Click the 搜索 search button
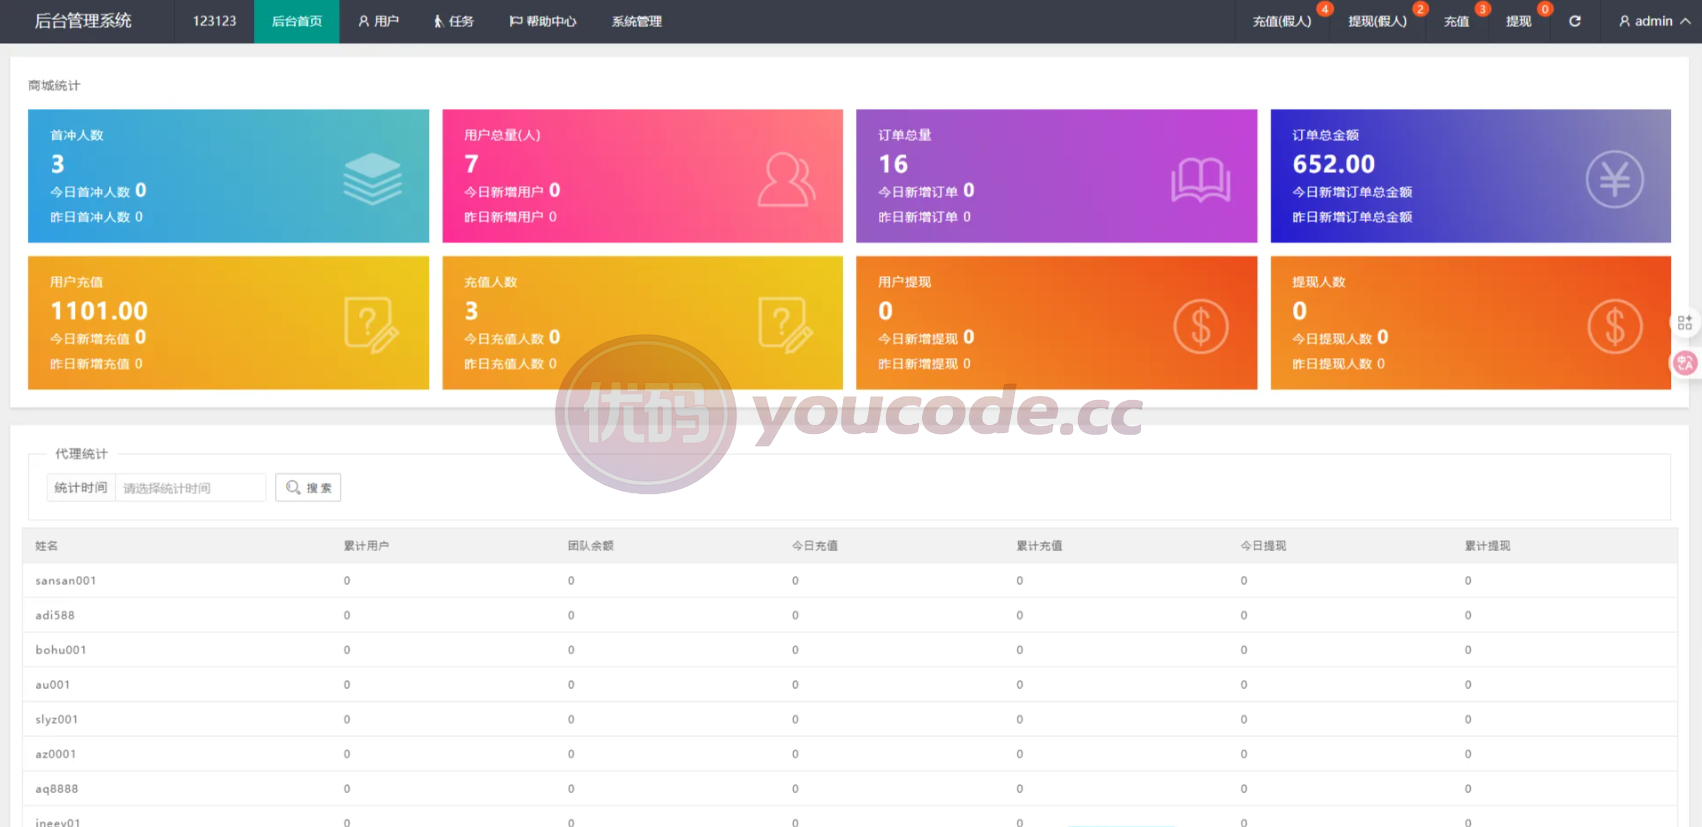 (308, 487)
